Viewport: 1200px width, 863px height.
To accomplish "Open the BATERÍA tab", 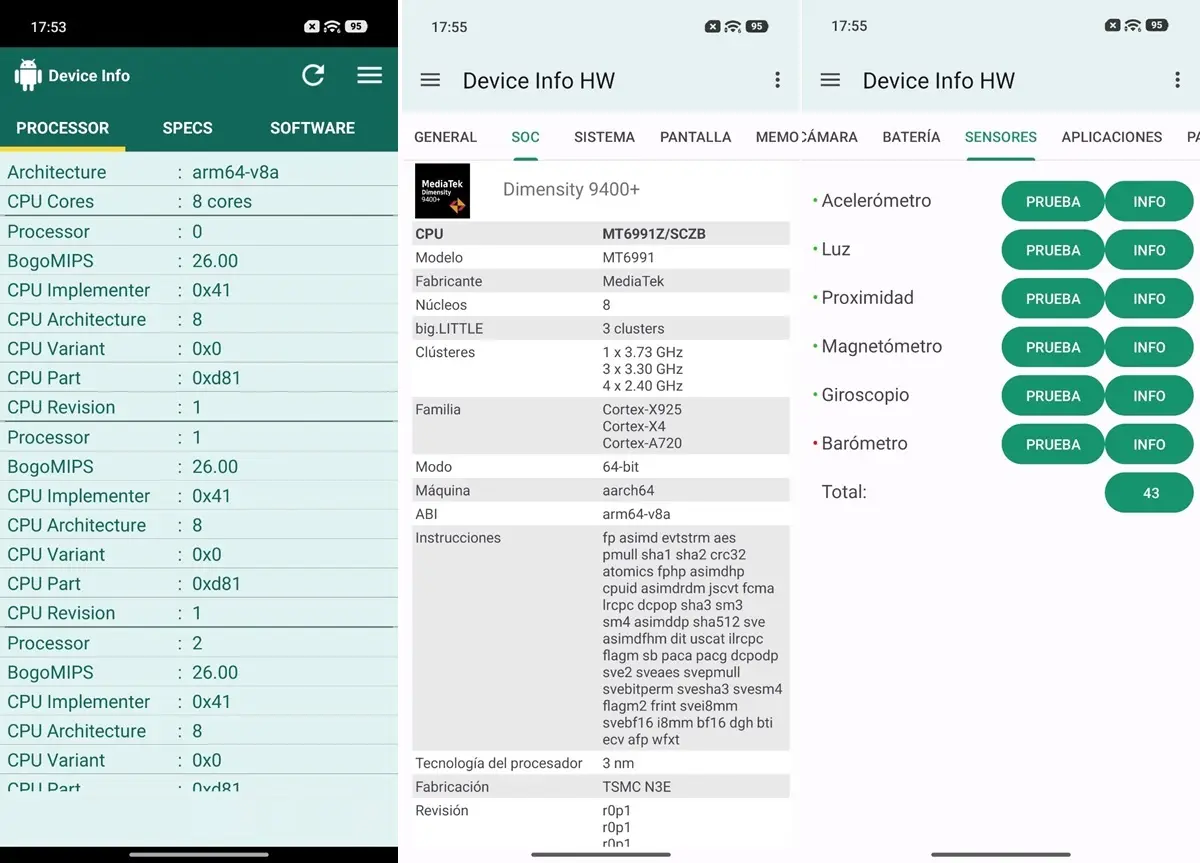I will click(x=911, y=137).
